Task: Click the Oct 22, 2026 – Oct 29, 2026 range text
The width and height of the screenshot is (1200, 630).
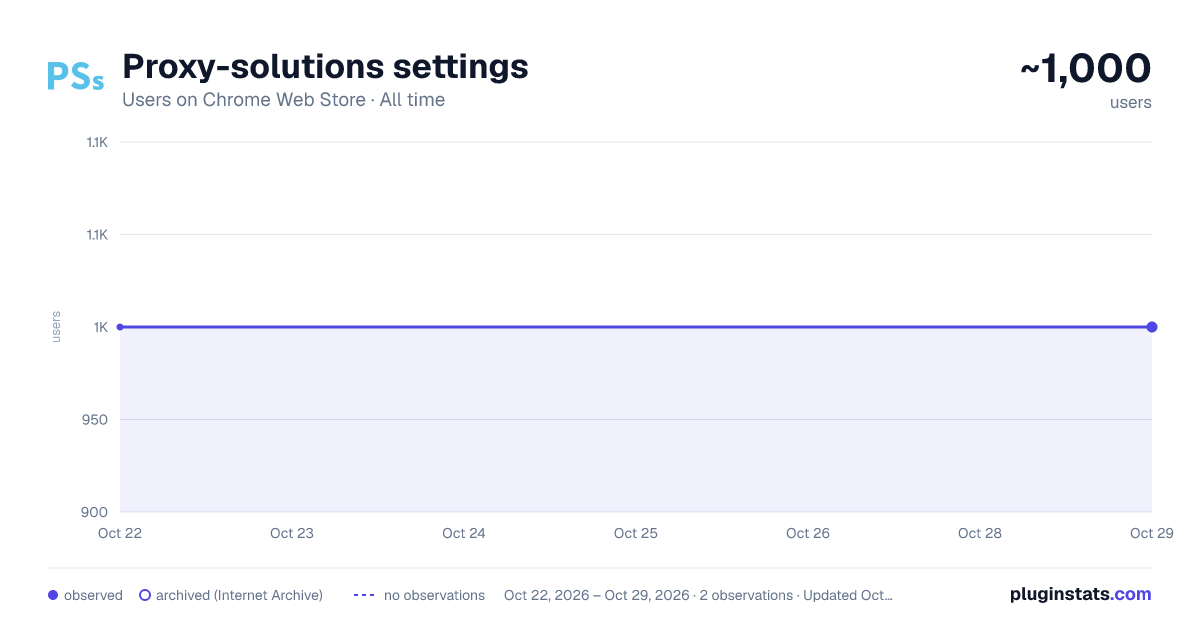Action: (597, 595)
